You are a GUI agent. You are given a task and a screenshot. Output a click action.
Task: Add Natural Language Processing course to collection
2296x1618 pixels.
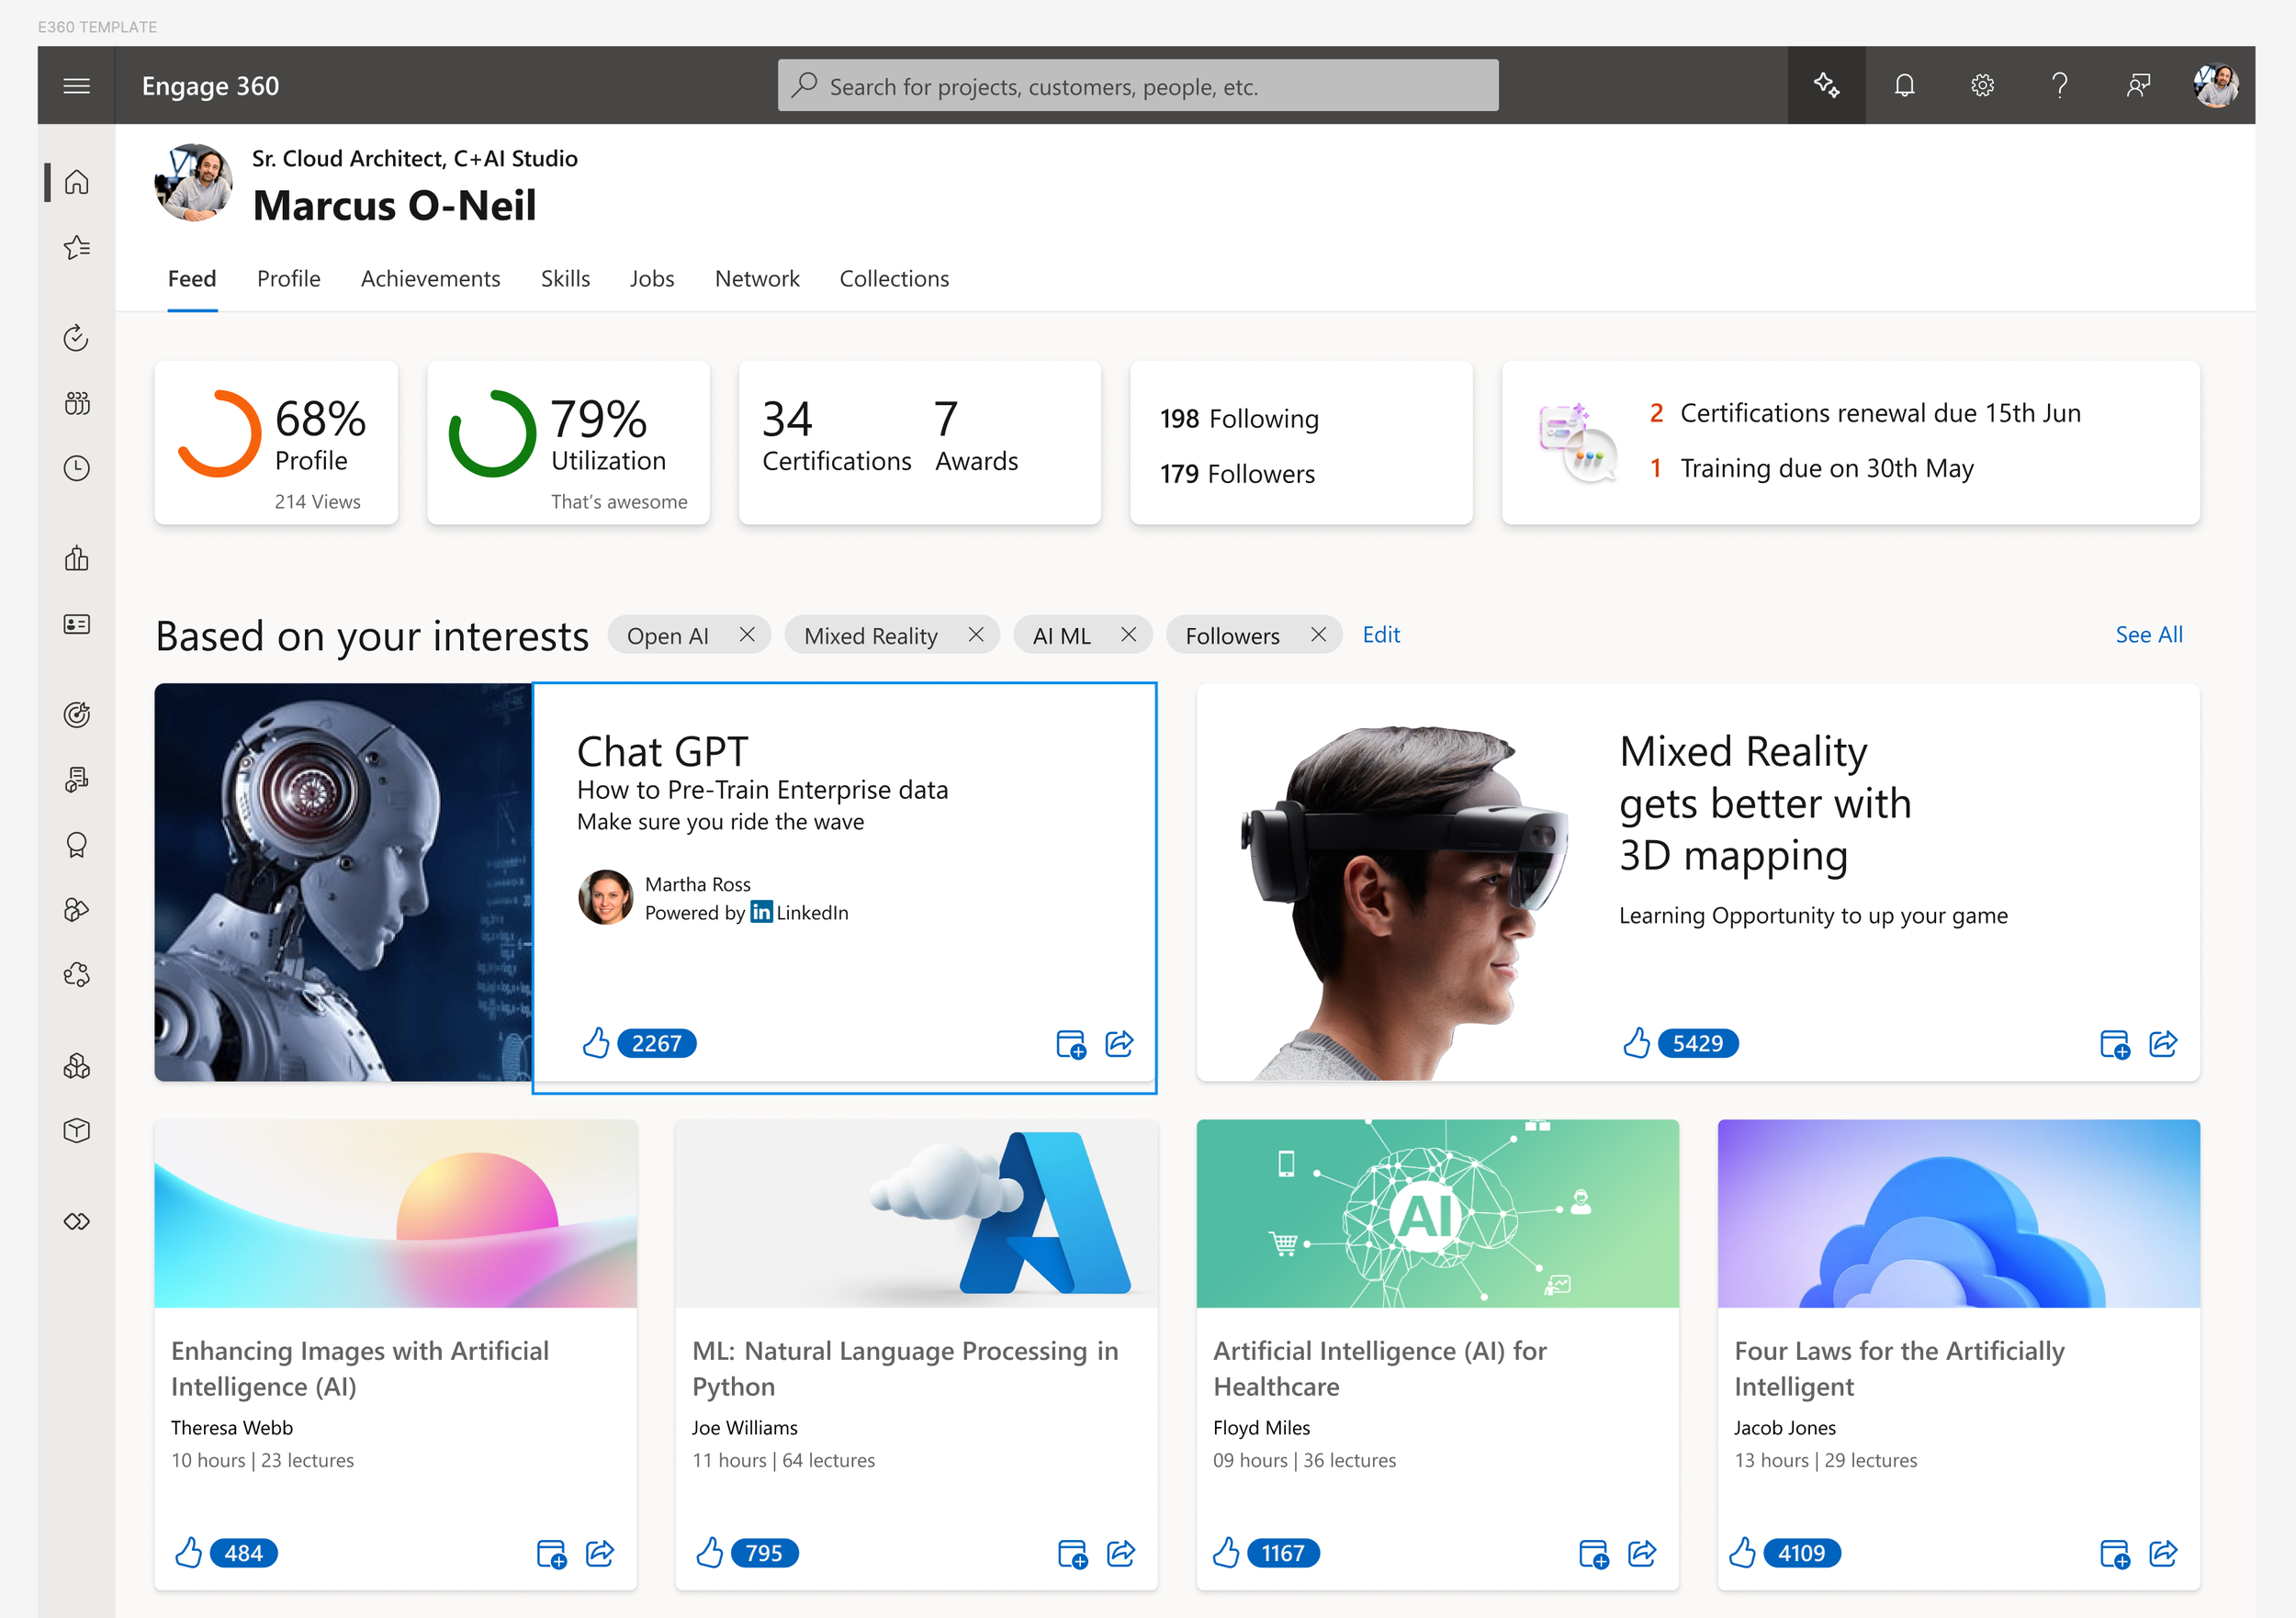click(x=1073, y=1554)
